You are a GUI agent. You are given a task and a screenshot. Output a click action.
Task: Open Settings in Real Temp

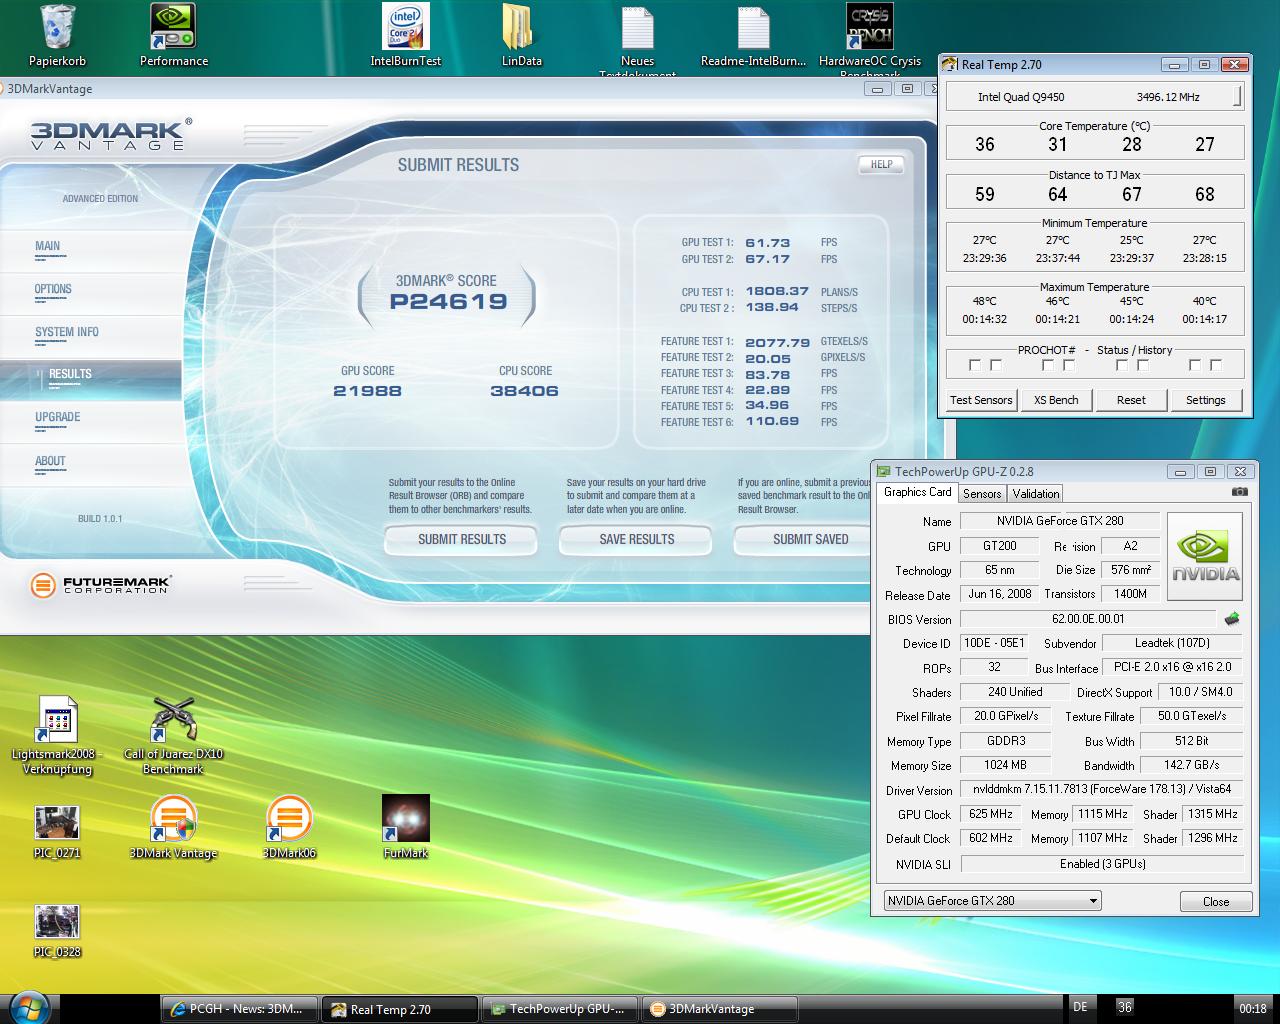click(x=1205, y=400)
